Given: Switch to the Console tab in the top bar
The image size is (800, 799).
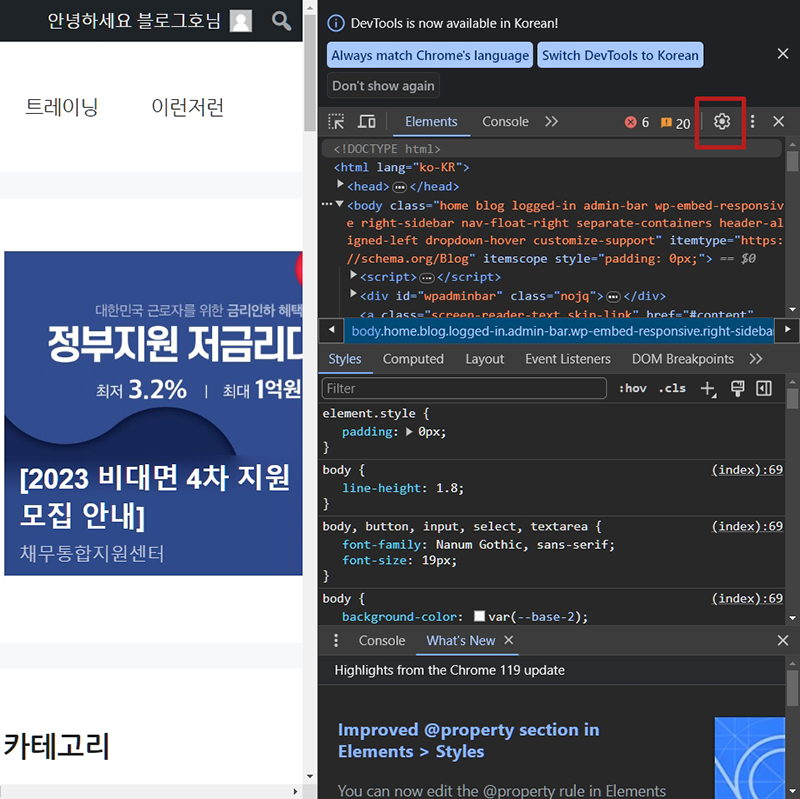Looking at the screenshot, I should coord(505,122).
